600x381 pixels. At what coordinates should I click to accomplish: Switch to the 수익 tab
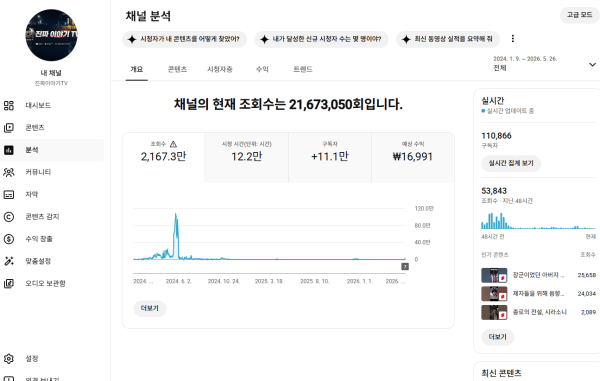(x=262, y=69)
